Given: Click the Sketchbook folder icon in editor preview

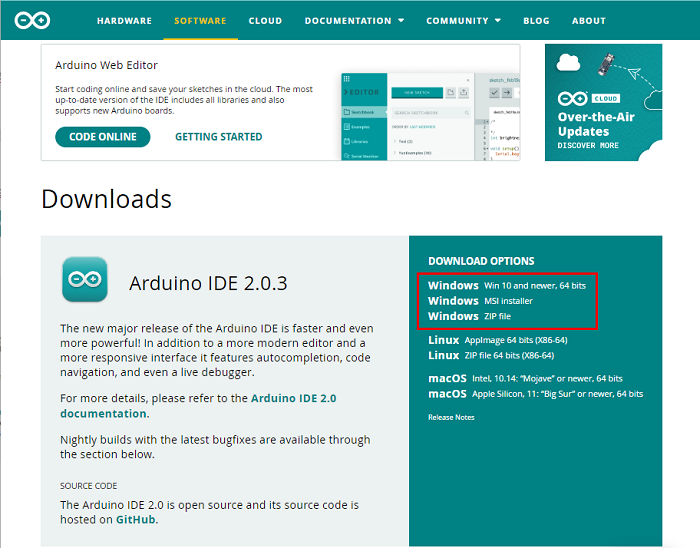Looking at the screenshot, I should tap(347, 114).
